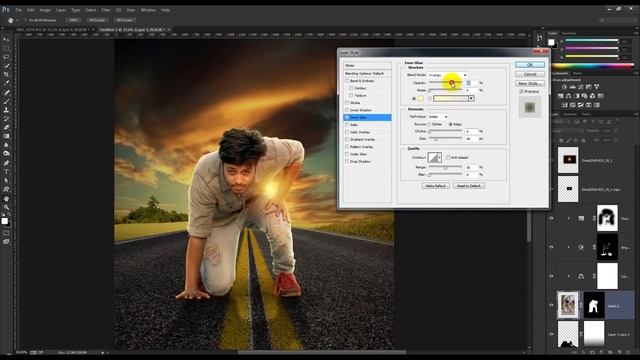The image size is (640, 360).
Task: Open the File menu
Action: pos(18,10)
